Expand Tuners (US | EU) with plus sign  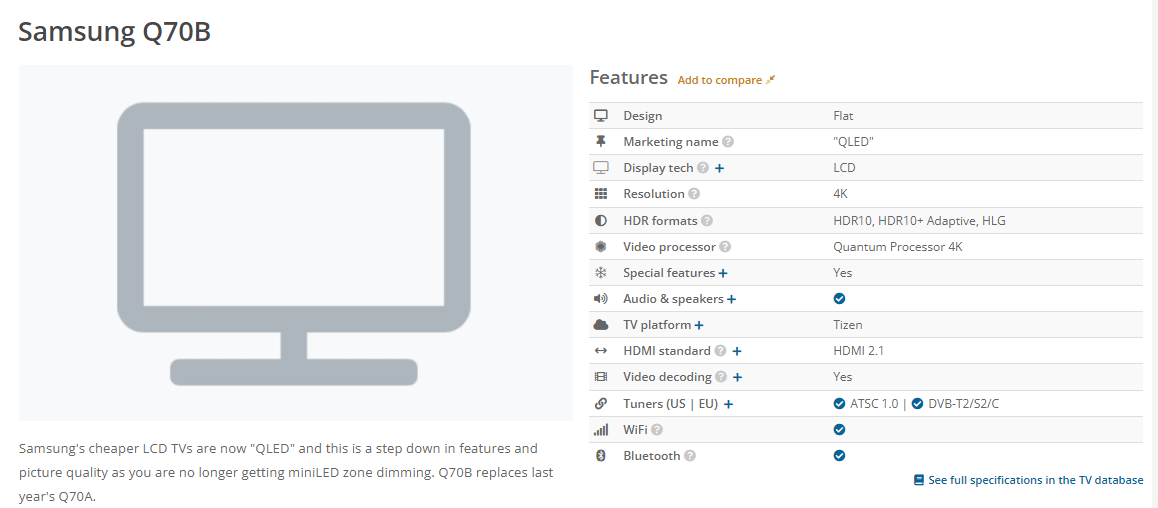tap(728, 404)
